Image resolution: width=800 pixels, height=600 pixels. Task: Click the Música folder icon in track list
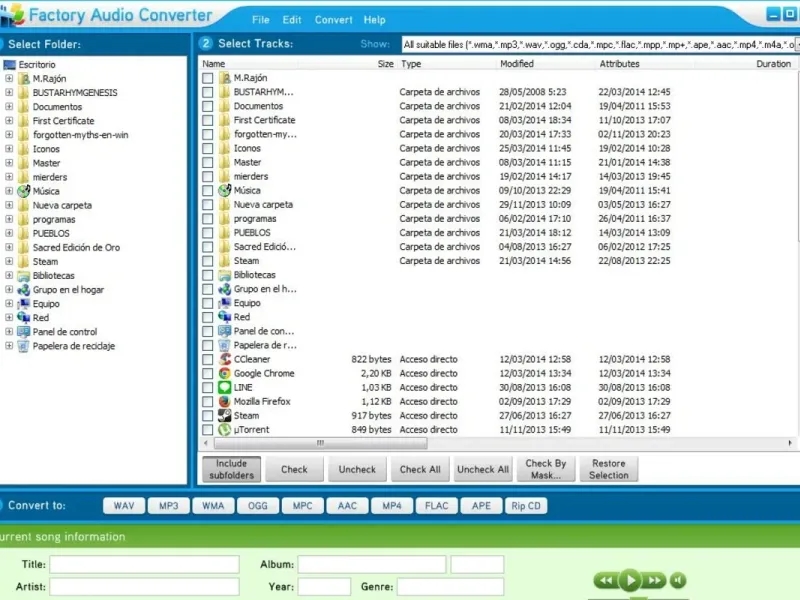224,190
